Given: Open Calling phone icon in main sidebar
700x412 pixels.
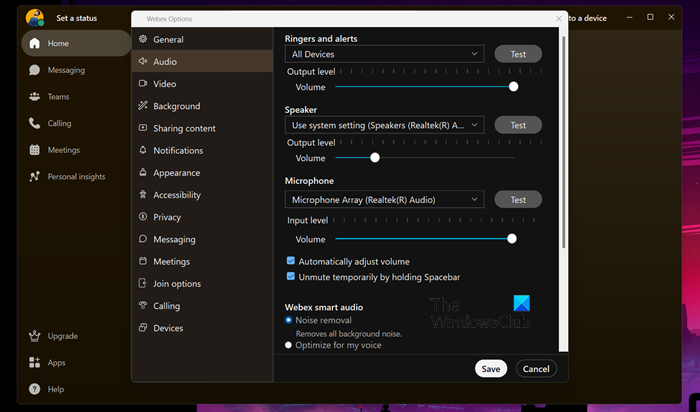Looking at the screenshot, I should click(34, 123).
